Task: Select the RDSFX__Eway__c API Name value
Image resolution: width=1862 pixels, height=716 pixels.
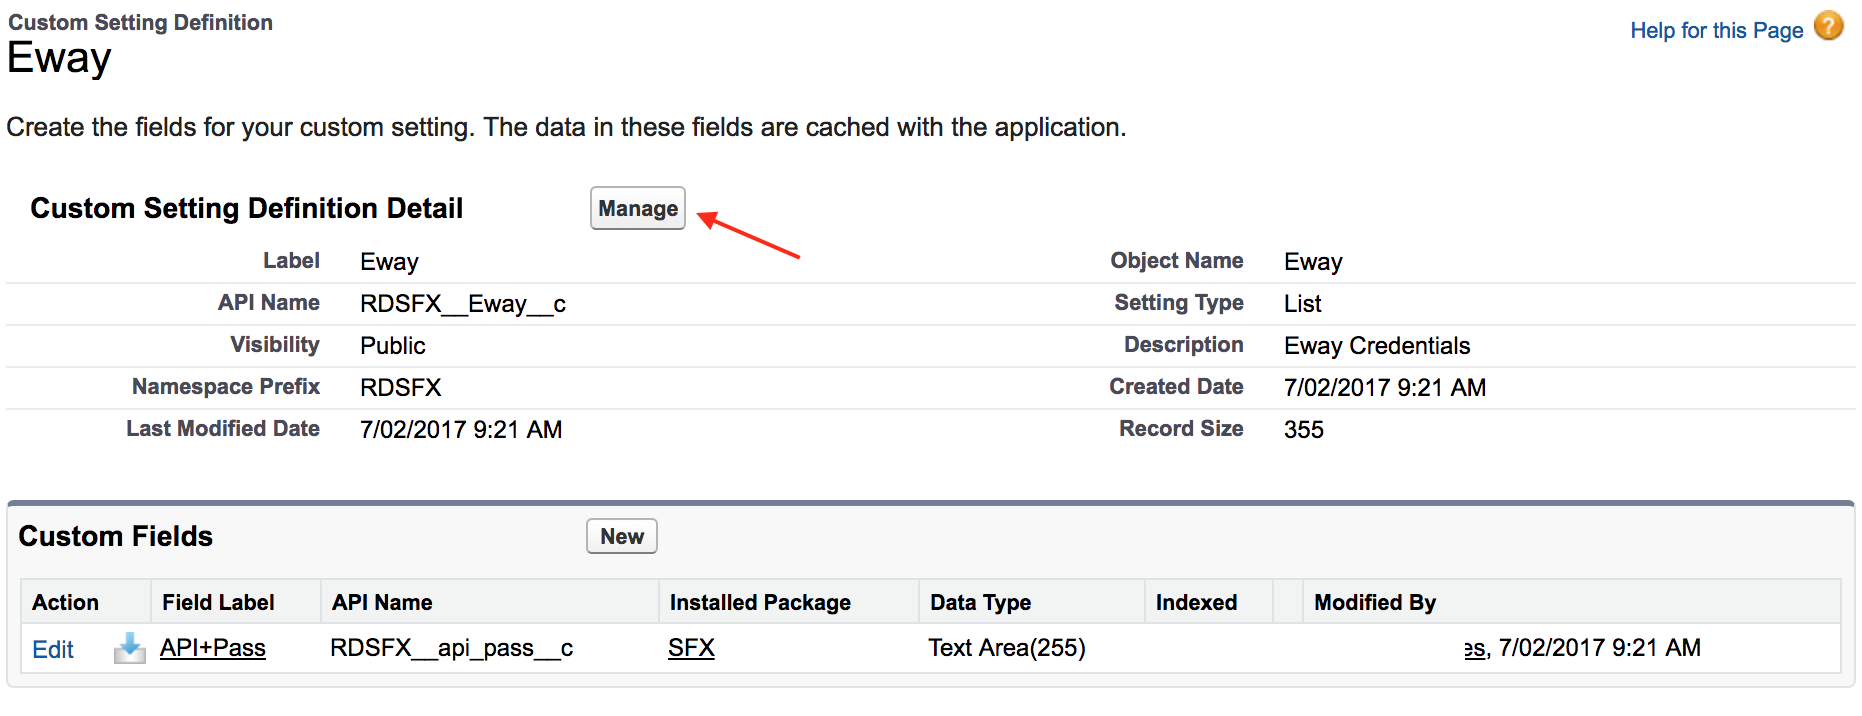Action: 463,304
